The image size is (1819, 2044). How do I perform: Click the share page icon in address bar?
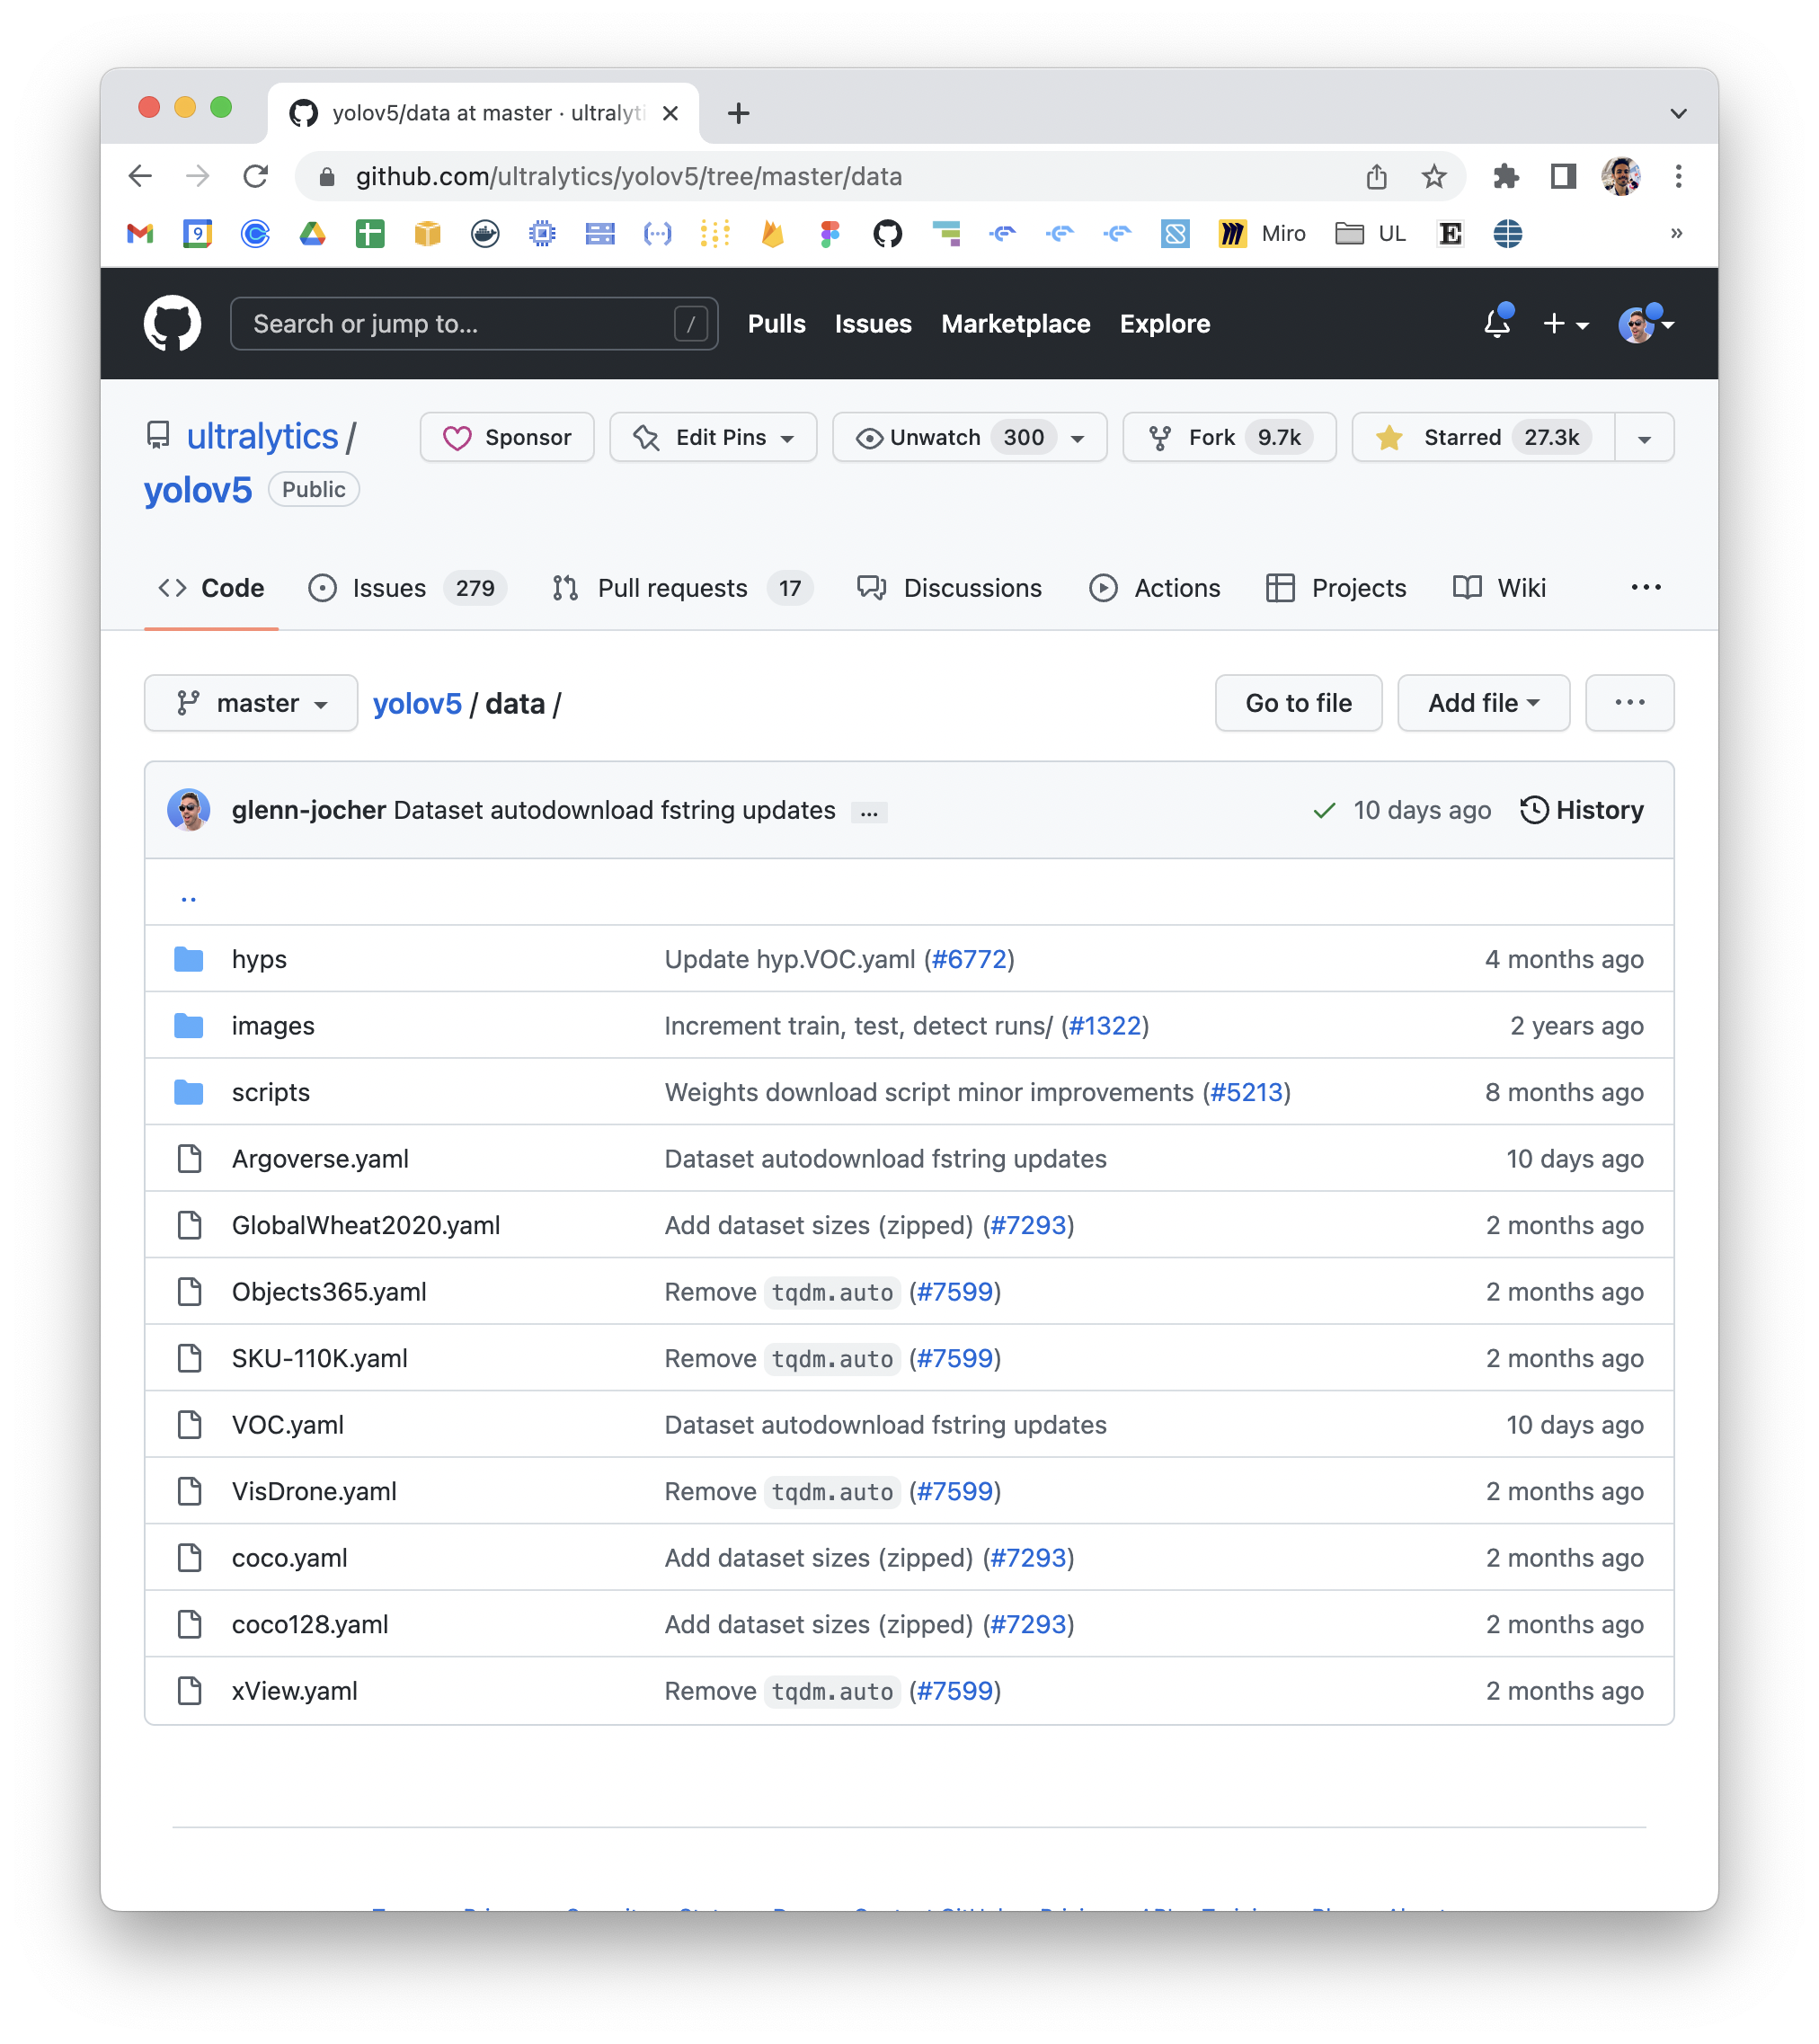tap(1377, 177)
